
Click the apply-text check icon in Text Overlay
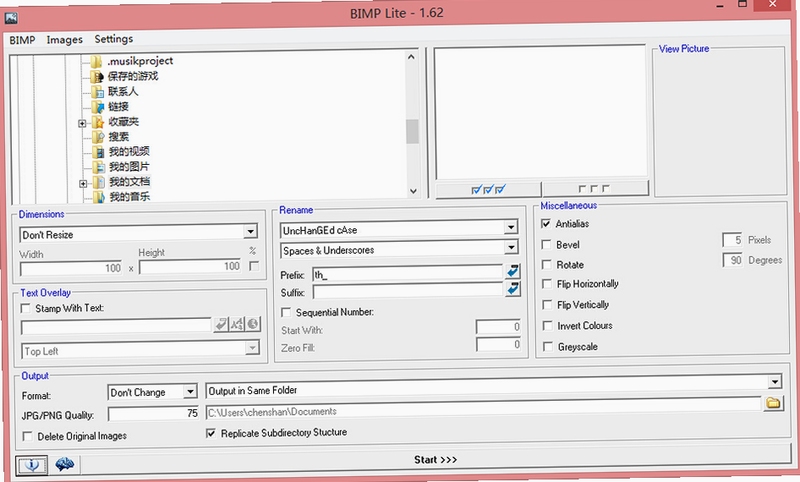(x=221, y=324)
